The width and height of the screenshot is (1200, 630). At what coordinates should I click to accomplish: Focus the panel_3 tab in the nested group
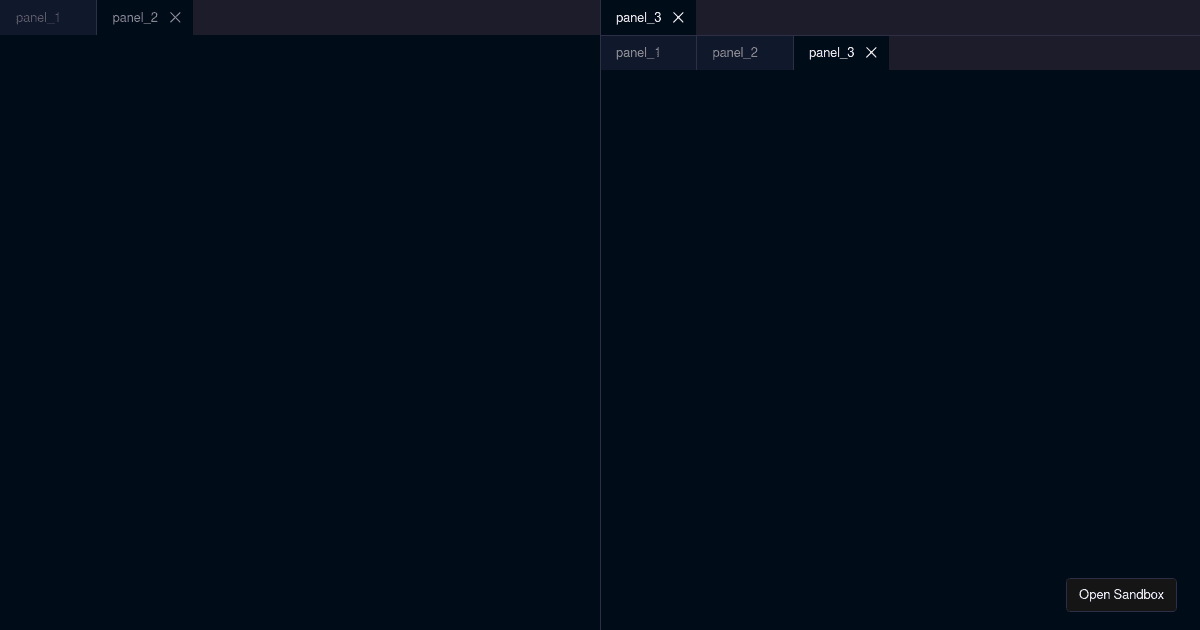[831, 53]
